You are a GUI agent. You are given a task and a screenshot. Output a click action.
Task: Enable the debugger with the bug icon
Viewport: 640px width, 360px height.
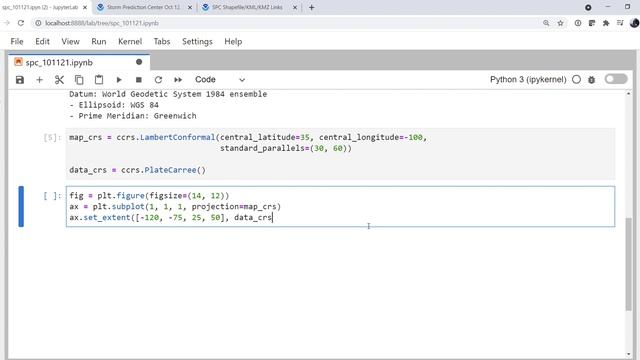click(x=591, y=80)
